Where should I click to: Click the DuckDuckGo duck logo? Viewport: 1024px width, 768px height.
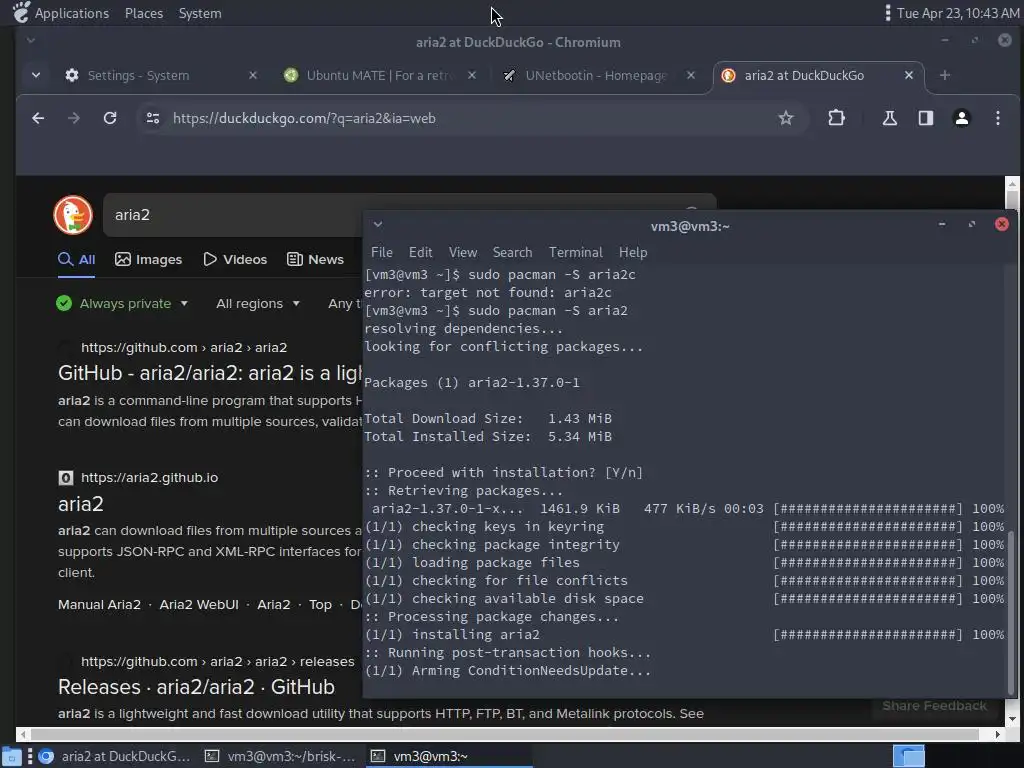(72, 215)
